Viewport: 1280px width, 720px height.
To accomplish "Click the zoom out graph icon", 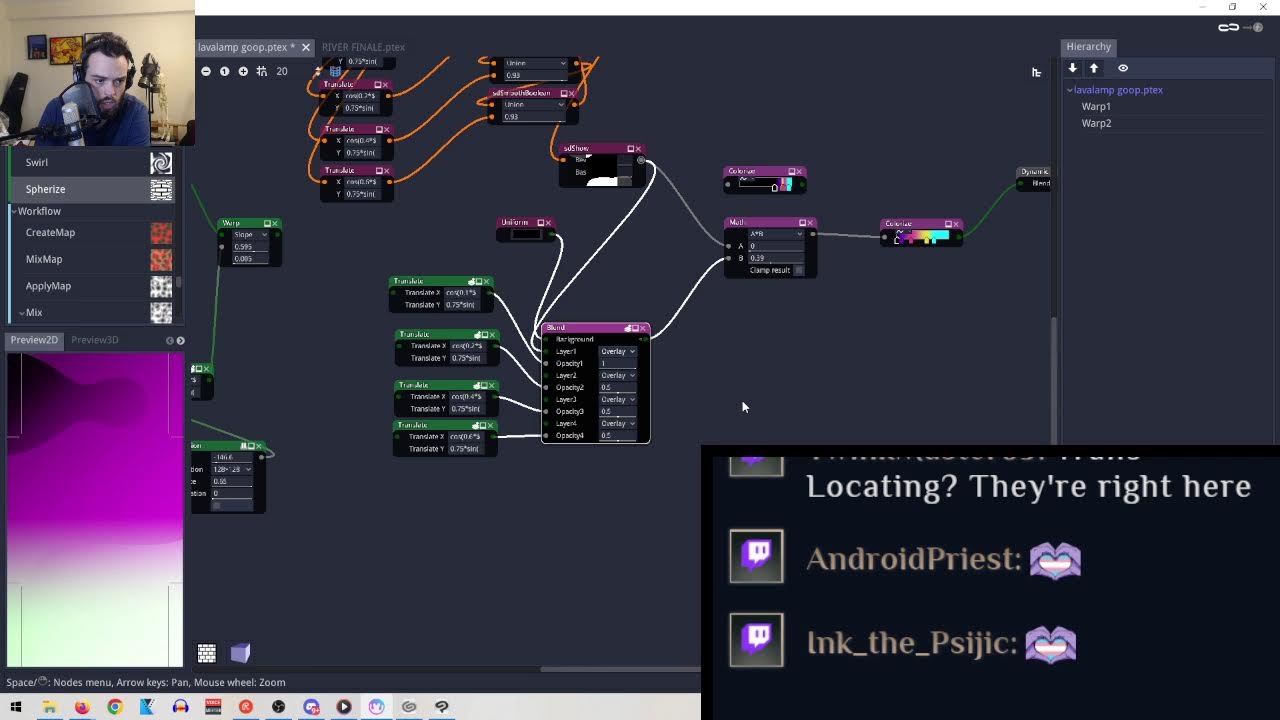I will click(x=206, y=71).
